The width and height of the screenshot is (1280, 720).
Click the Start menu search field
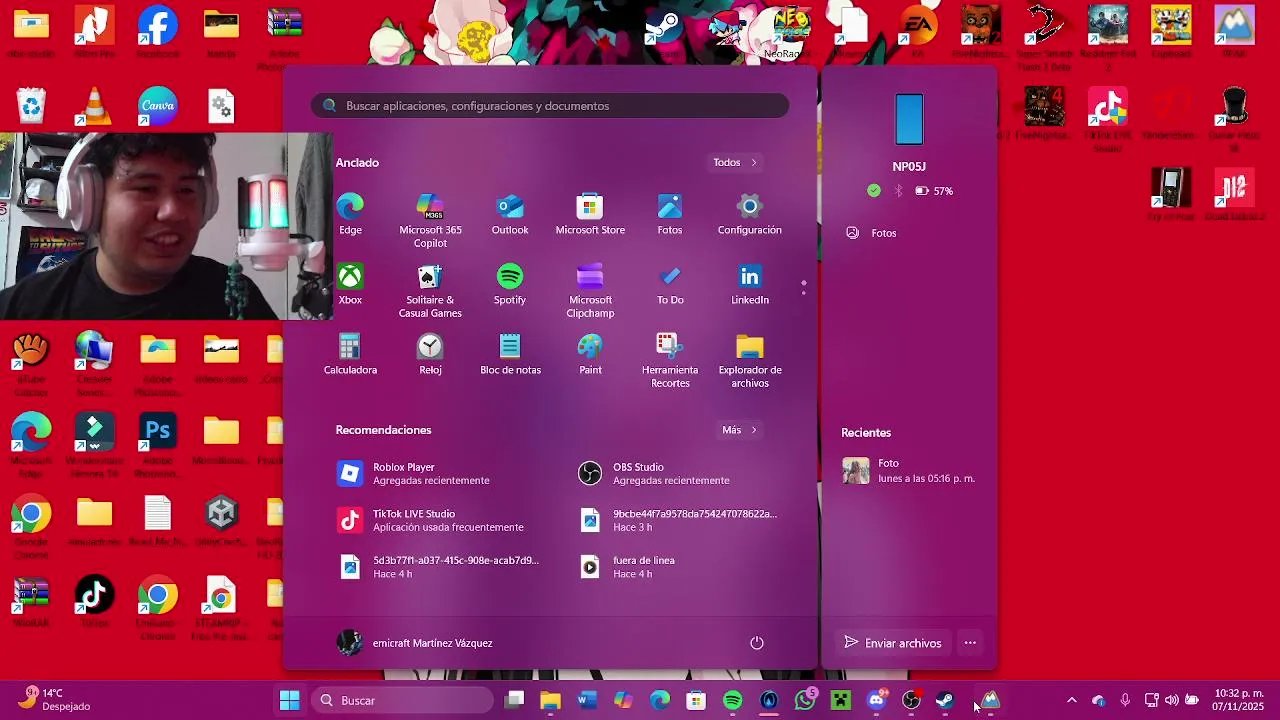(x=550, y=106)
